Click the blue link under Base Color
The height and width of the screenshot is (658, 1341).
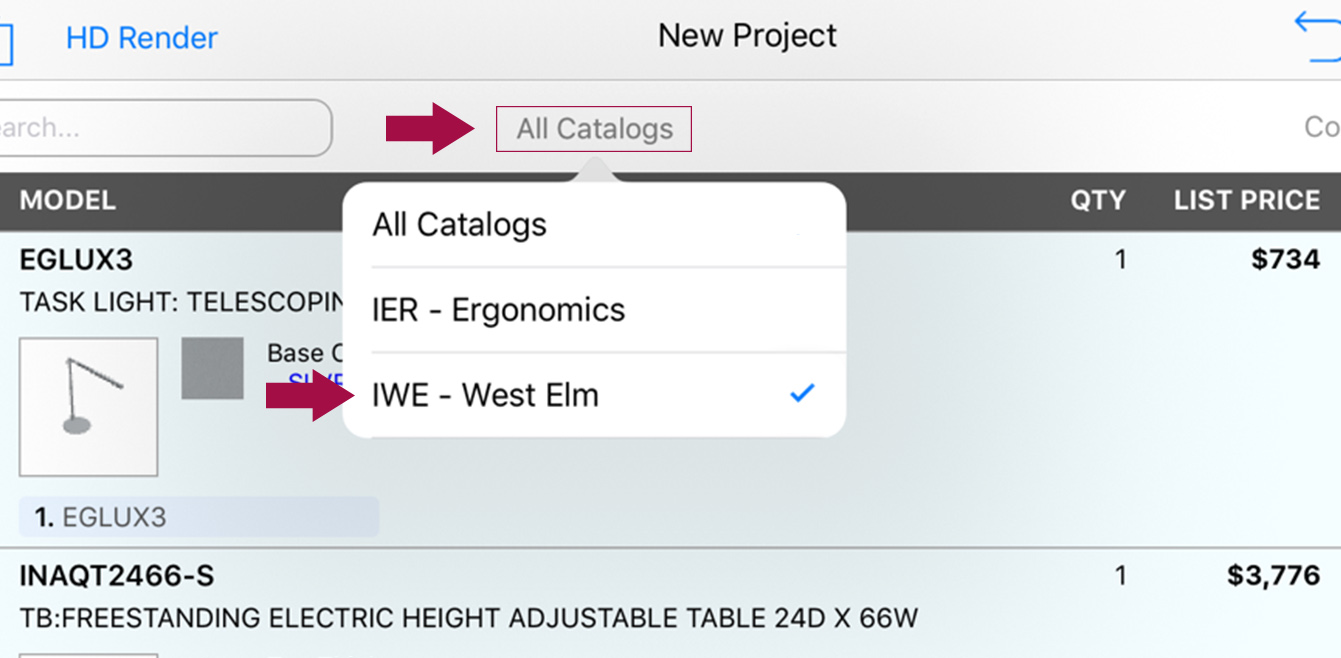(315, 381)
